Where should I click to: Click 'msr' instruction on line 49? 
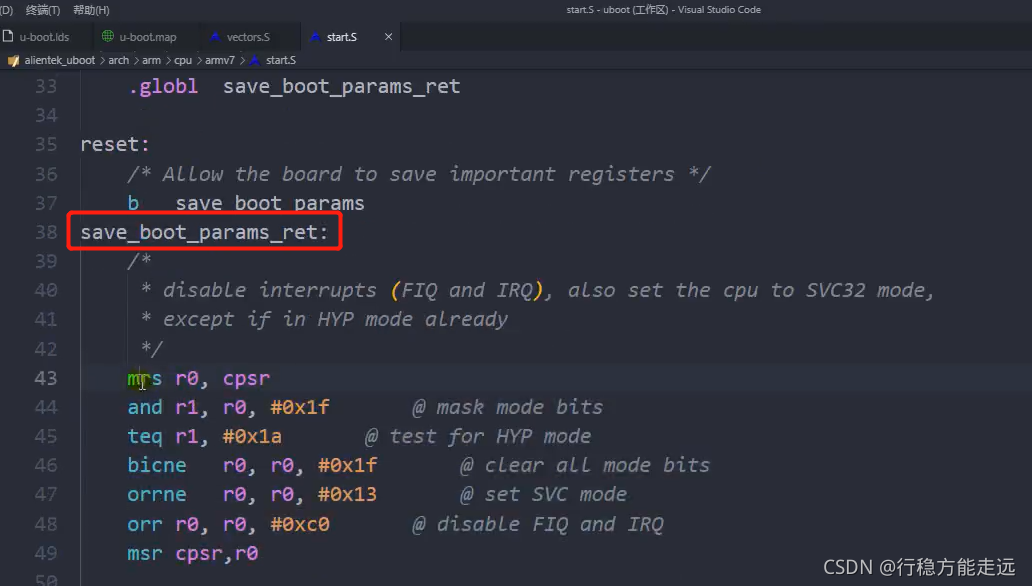[144, 553]
